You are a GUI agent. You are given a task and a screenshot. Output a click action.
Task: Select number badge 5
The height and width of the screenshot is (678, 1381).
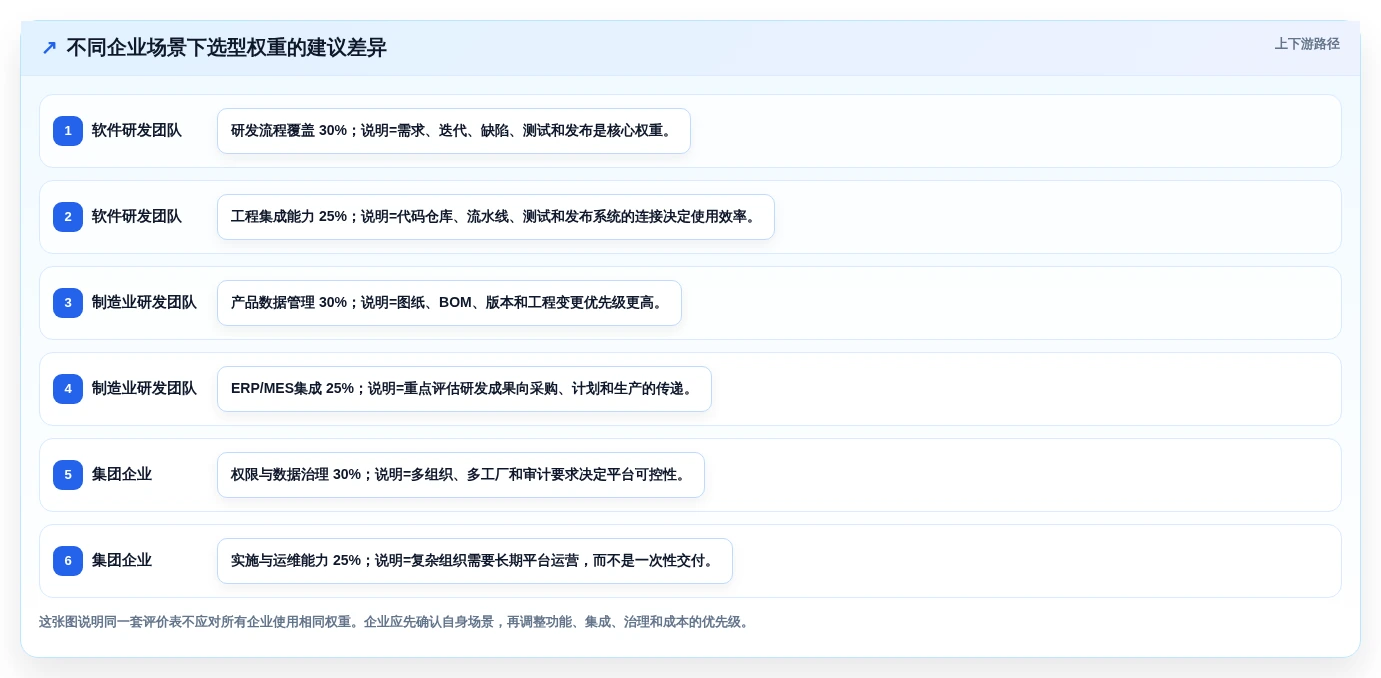[x=68, y=475]
